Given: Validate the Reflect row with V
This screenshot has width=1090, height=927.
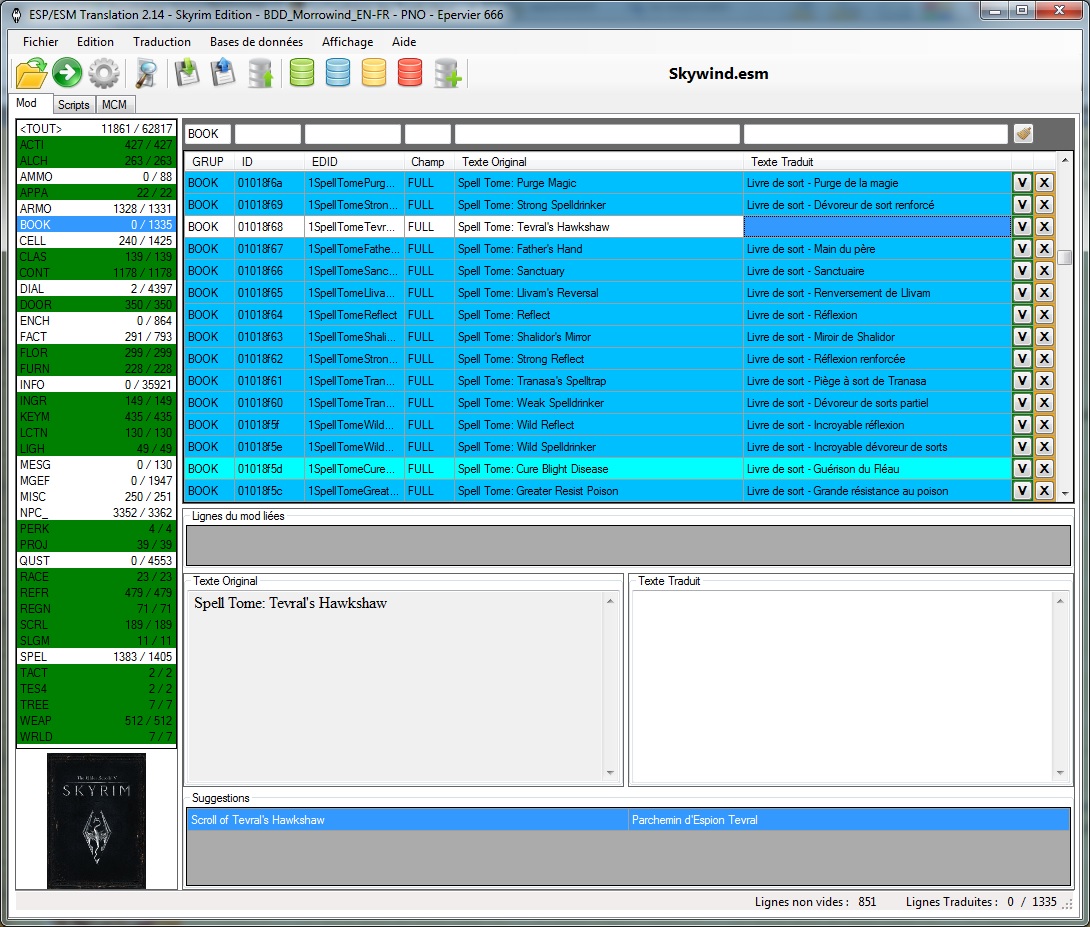Looking at the screenshot, I should pos(1022,315).
